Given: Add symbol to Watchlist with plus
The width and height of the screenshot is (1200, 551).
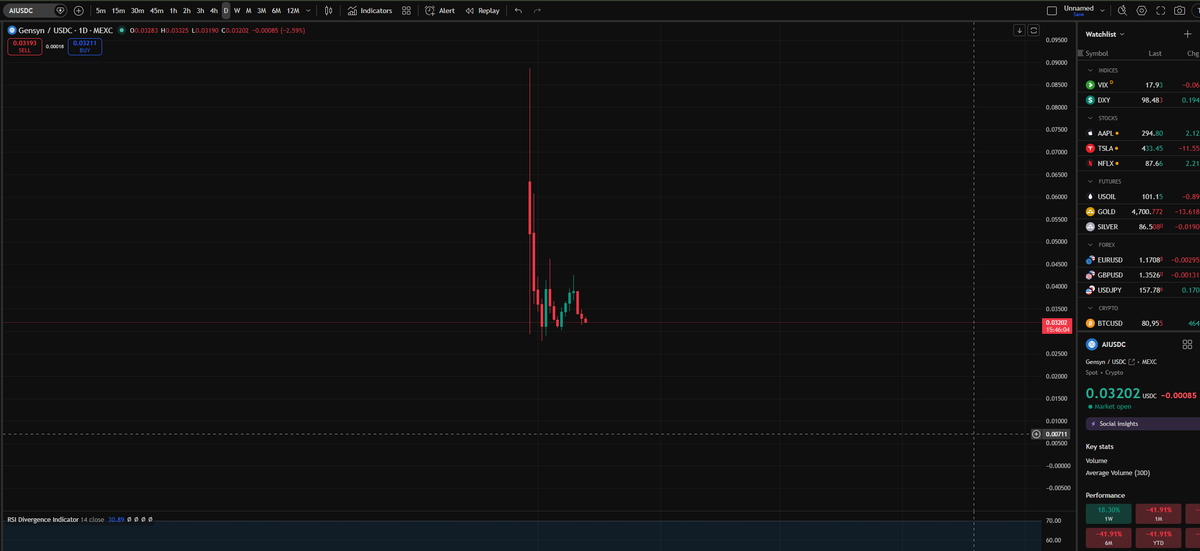Looking at the screenshot, I should [x=1188, y=34].
